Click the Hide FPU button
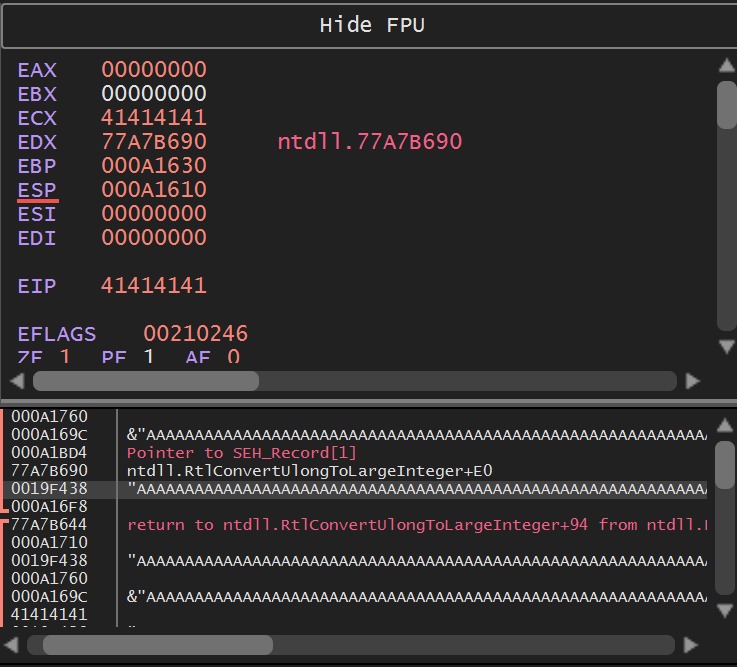 [x=368, y=25]
